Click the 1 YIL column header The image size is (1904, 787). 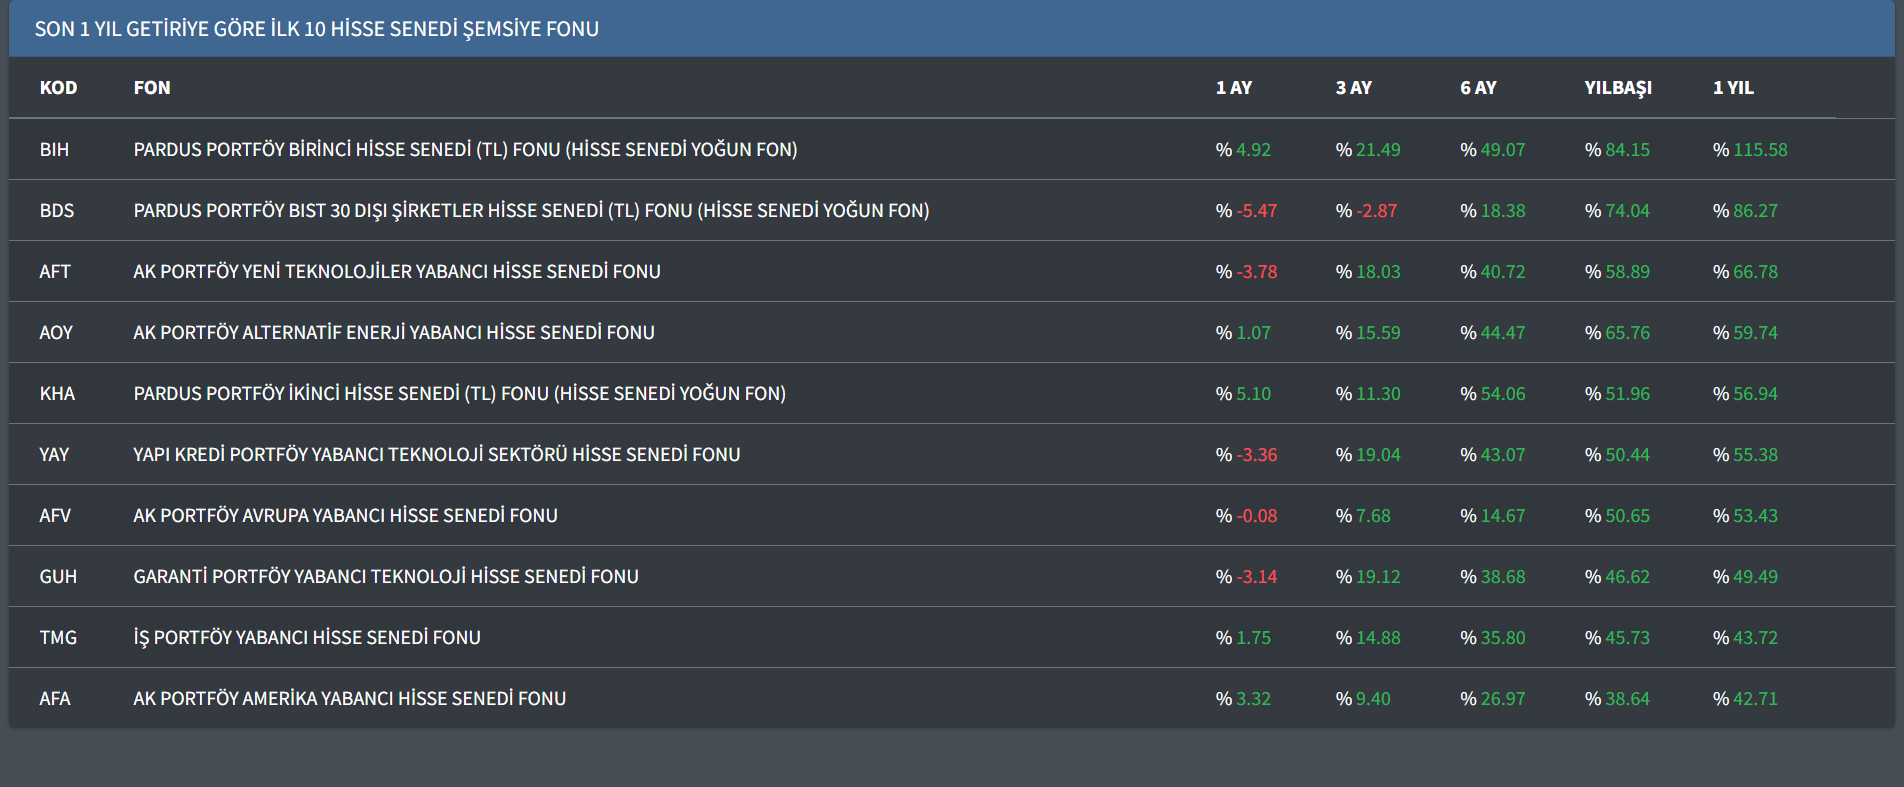click(1733, 88)
